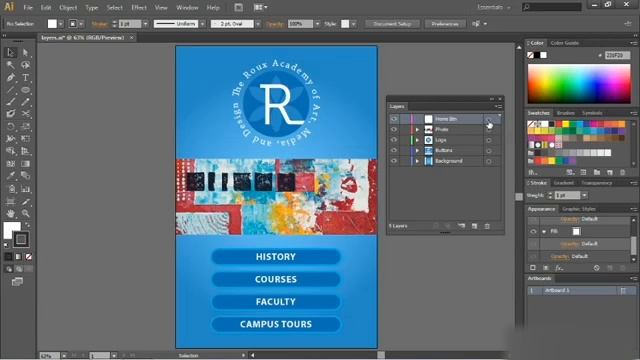Expand the Photo layer
The width and height of the screenshot is (640, 360).
[x=417, y=129]
